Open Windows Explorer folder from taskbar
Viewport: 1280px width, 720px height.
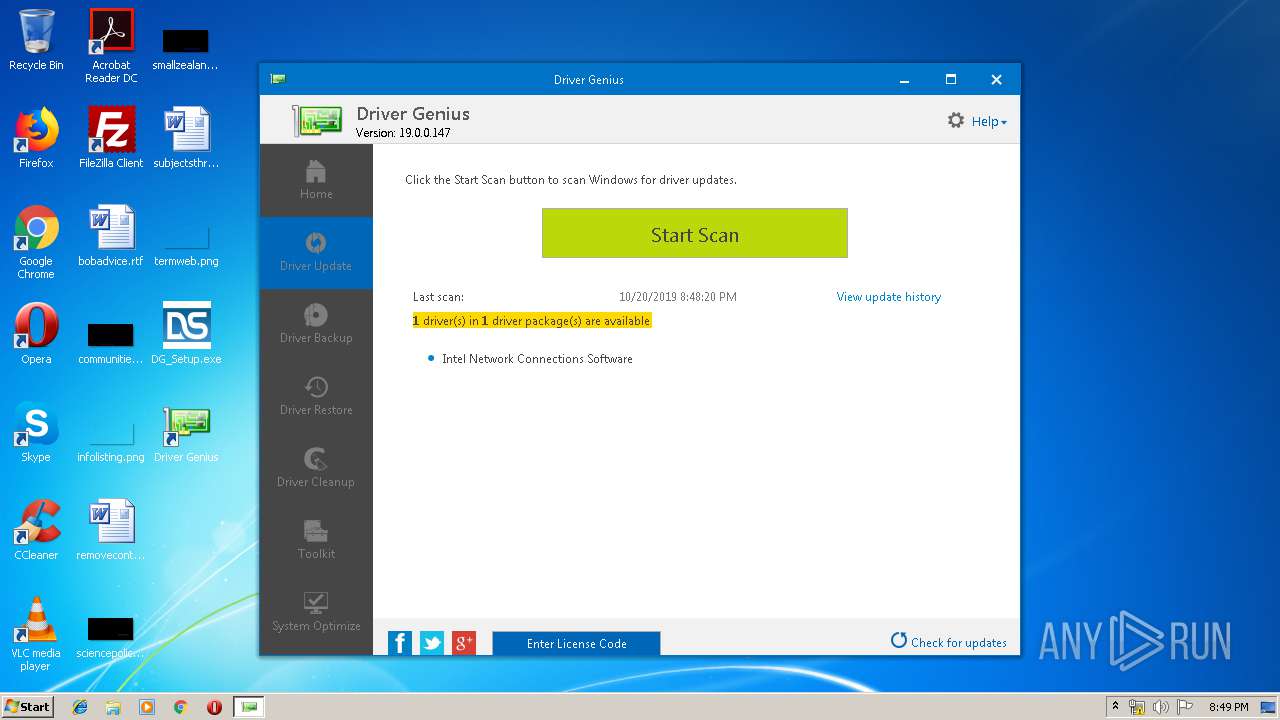point(113,707)
